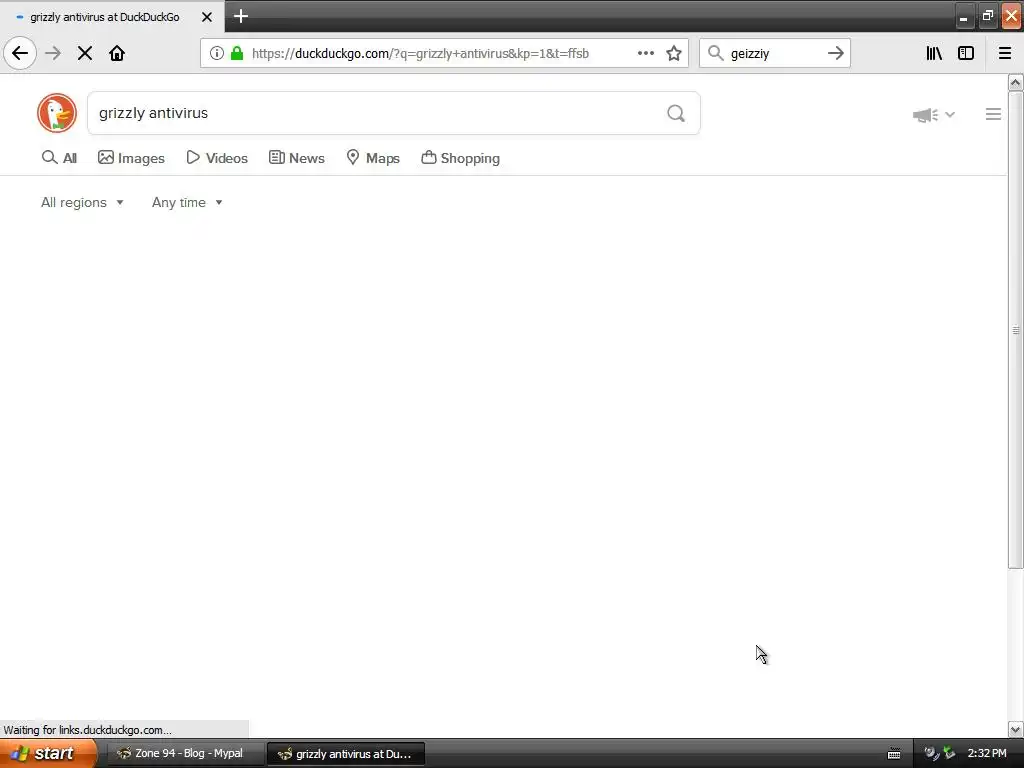The height and width of the screenshot is (768, 1024).
Task: Run search with DuckDuckGo magnifier button
Action: pyautogui.click(x=676, y=113)
